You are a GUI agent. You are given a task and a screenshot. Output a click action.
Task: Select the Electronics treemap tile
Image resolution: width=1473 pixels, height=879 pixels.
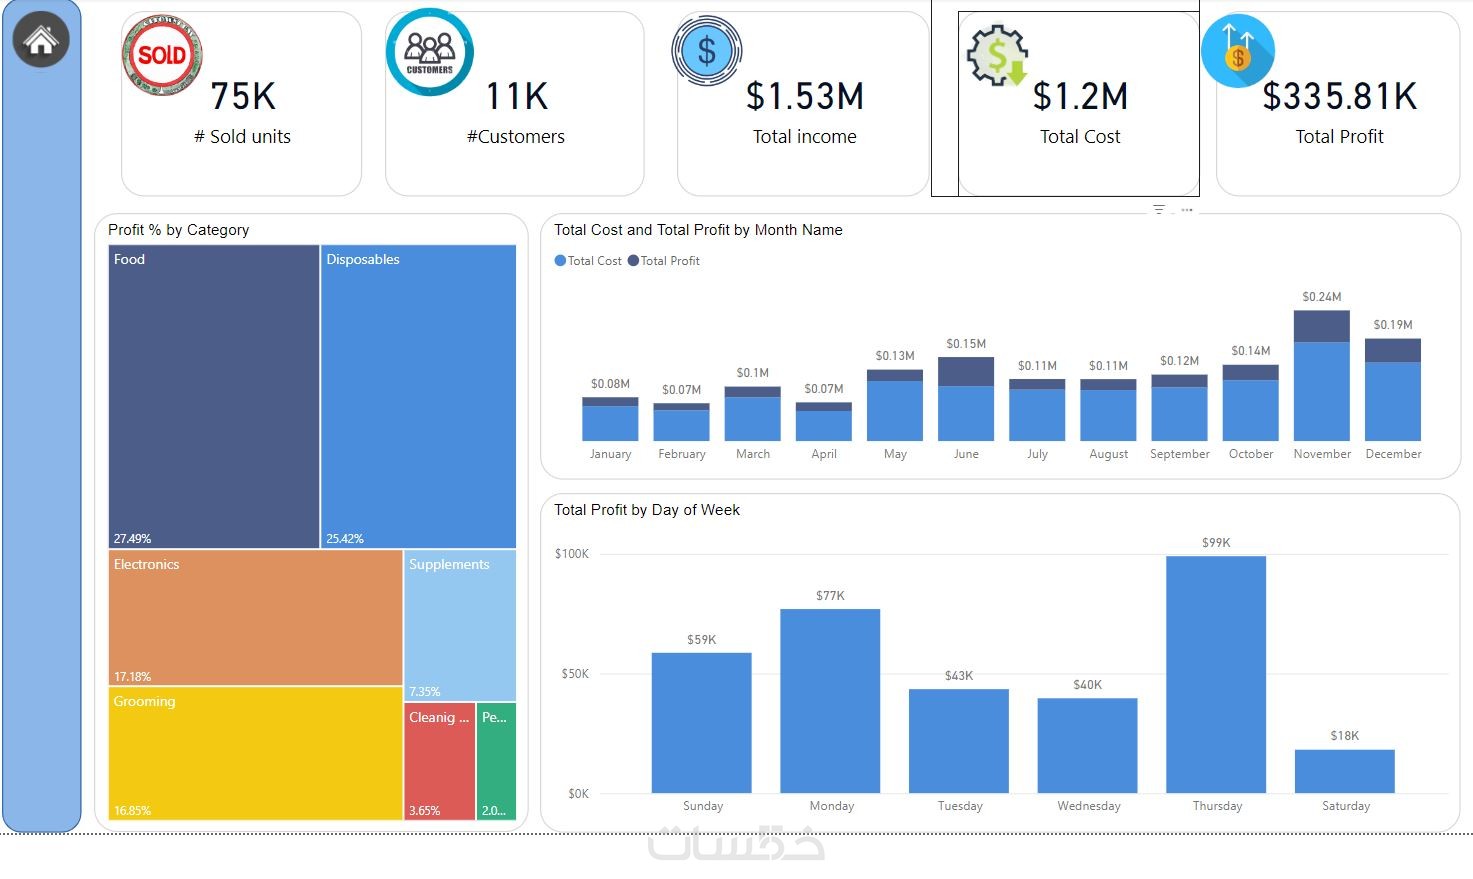pos(256,618)
